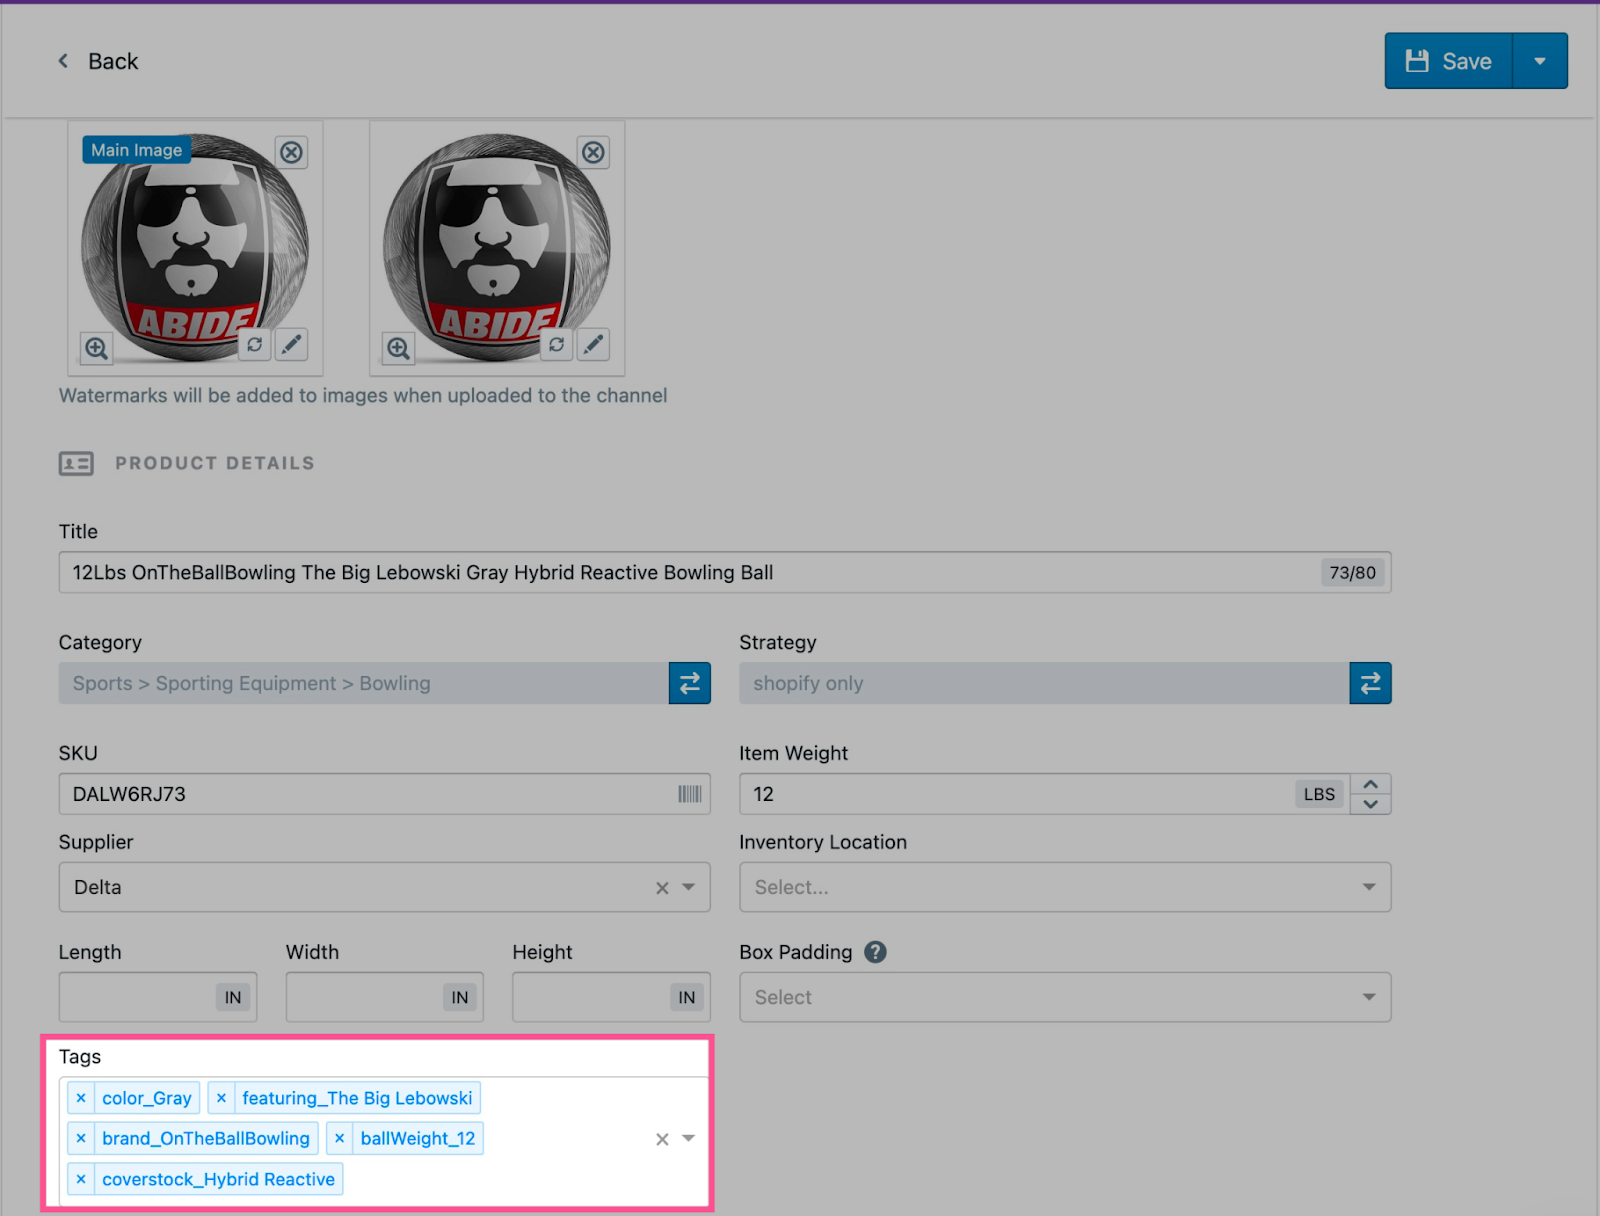Select the second image thumbnail

pos(497,248)
